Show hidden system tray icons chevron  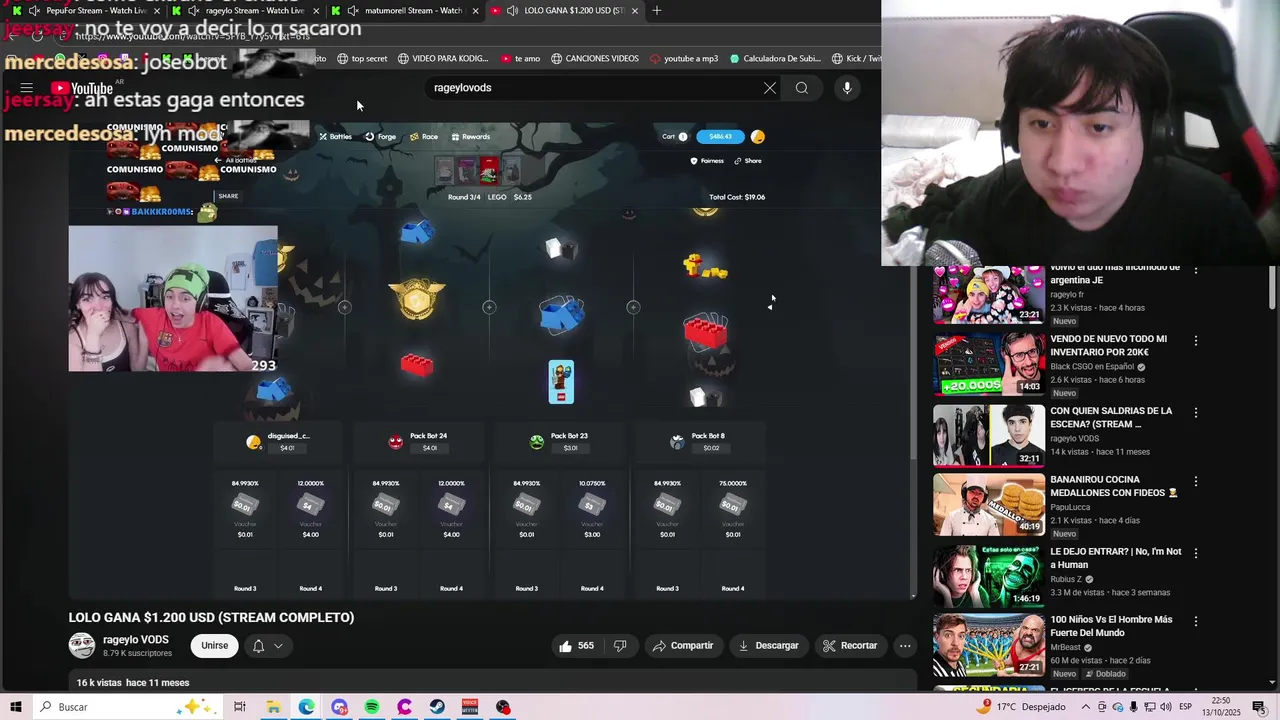tap(1086, 707)
